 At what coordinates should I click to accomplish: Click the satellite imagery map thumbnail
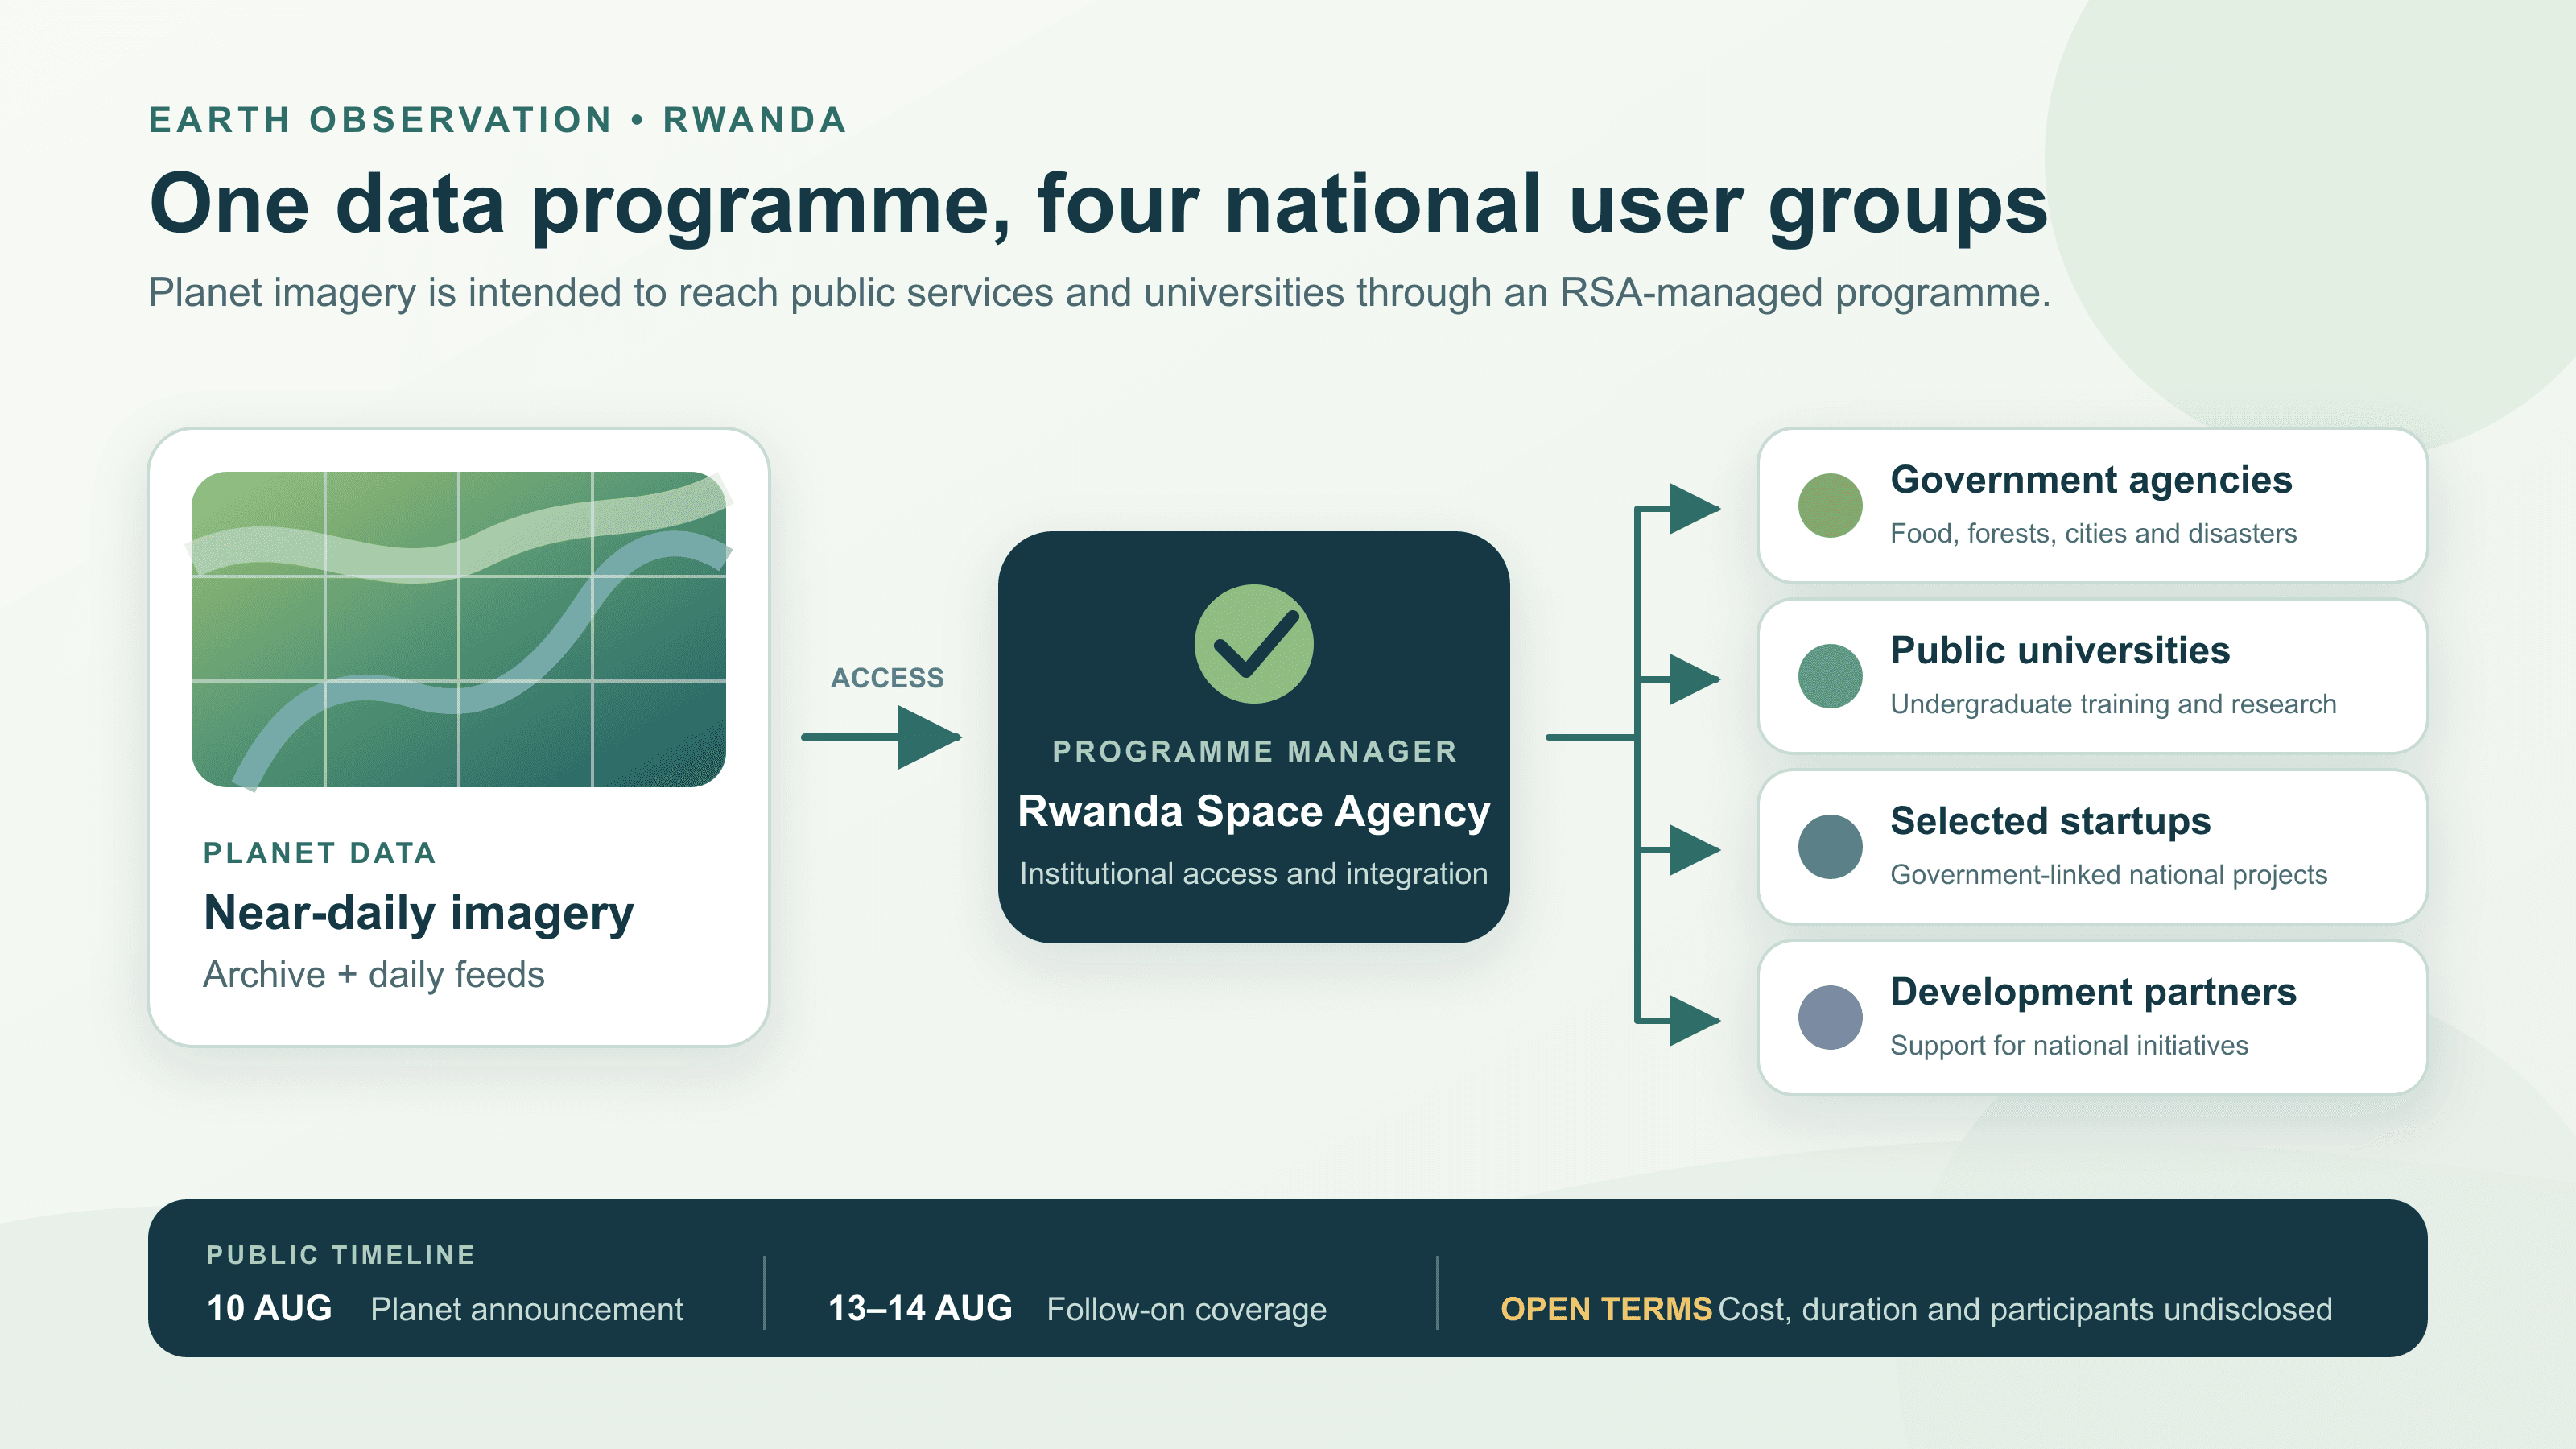(459, 629)
